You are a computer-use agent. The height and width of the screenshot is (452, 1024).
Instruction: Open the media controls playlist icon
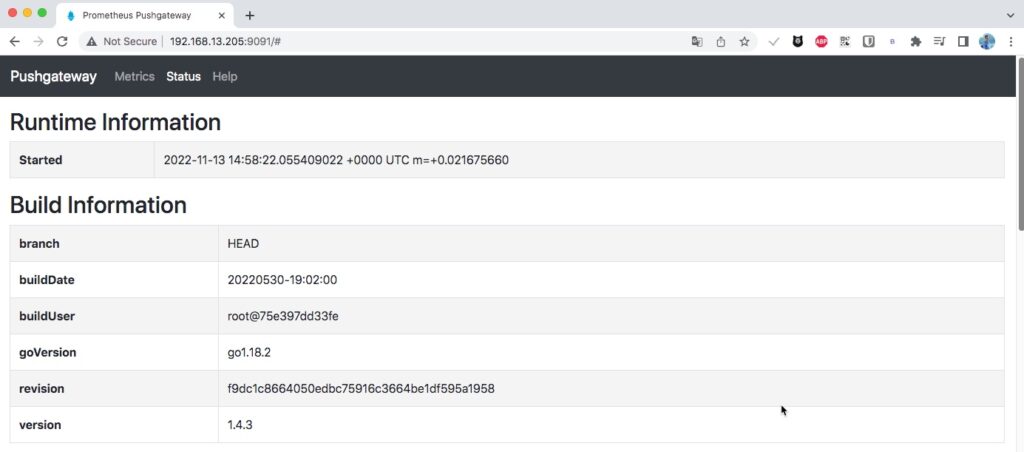pyautogui.click(x=939, y=42)
